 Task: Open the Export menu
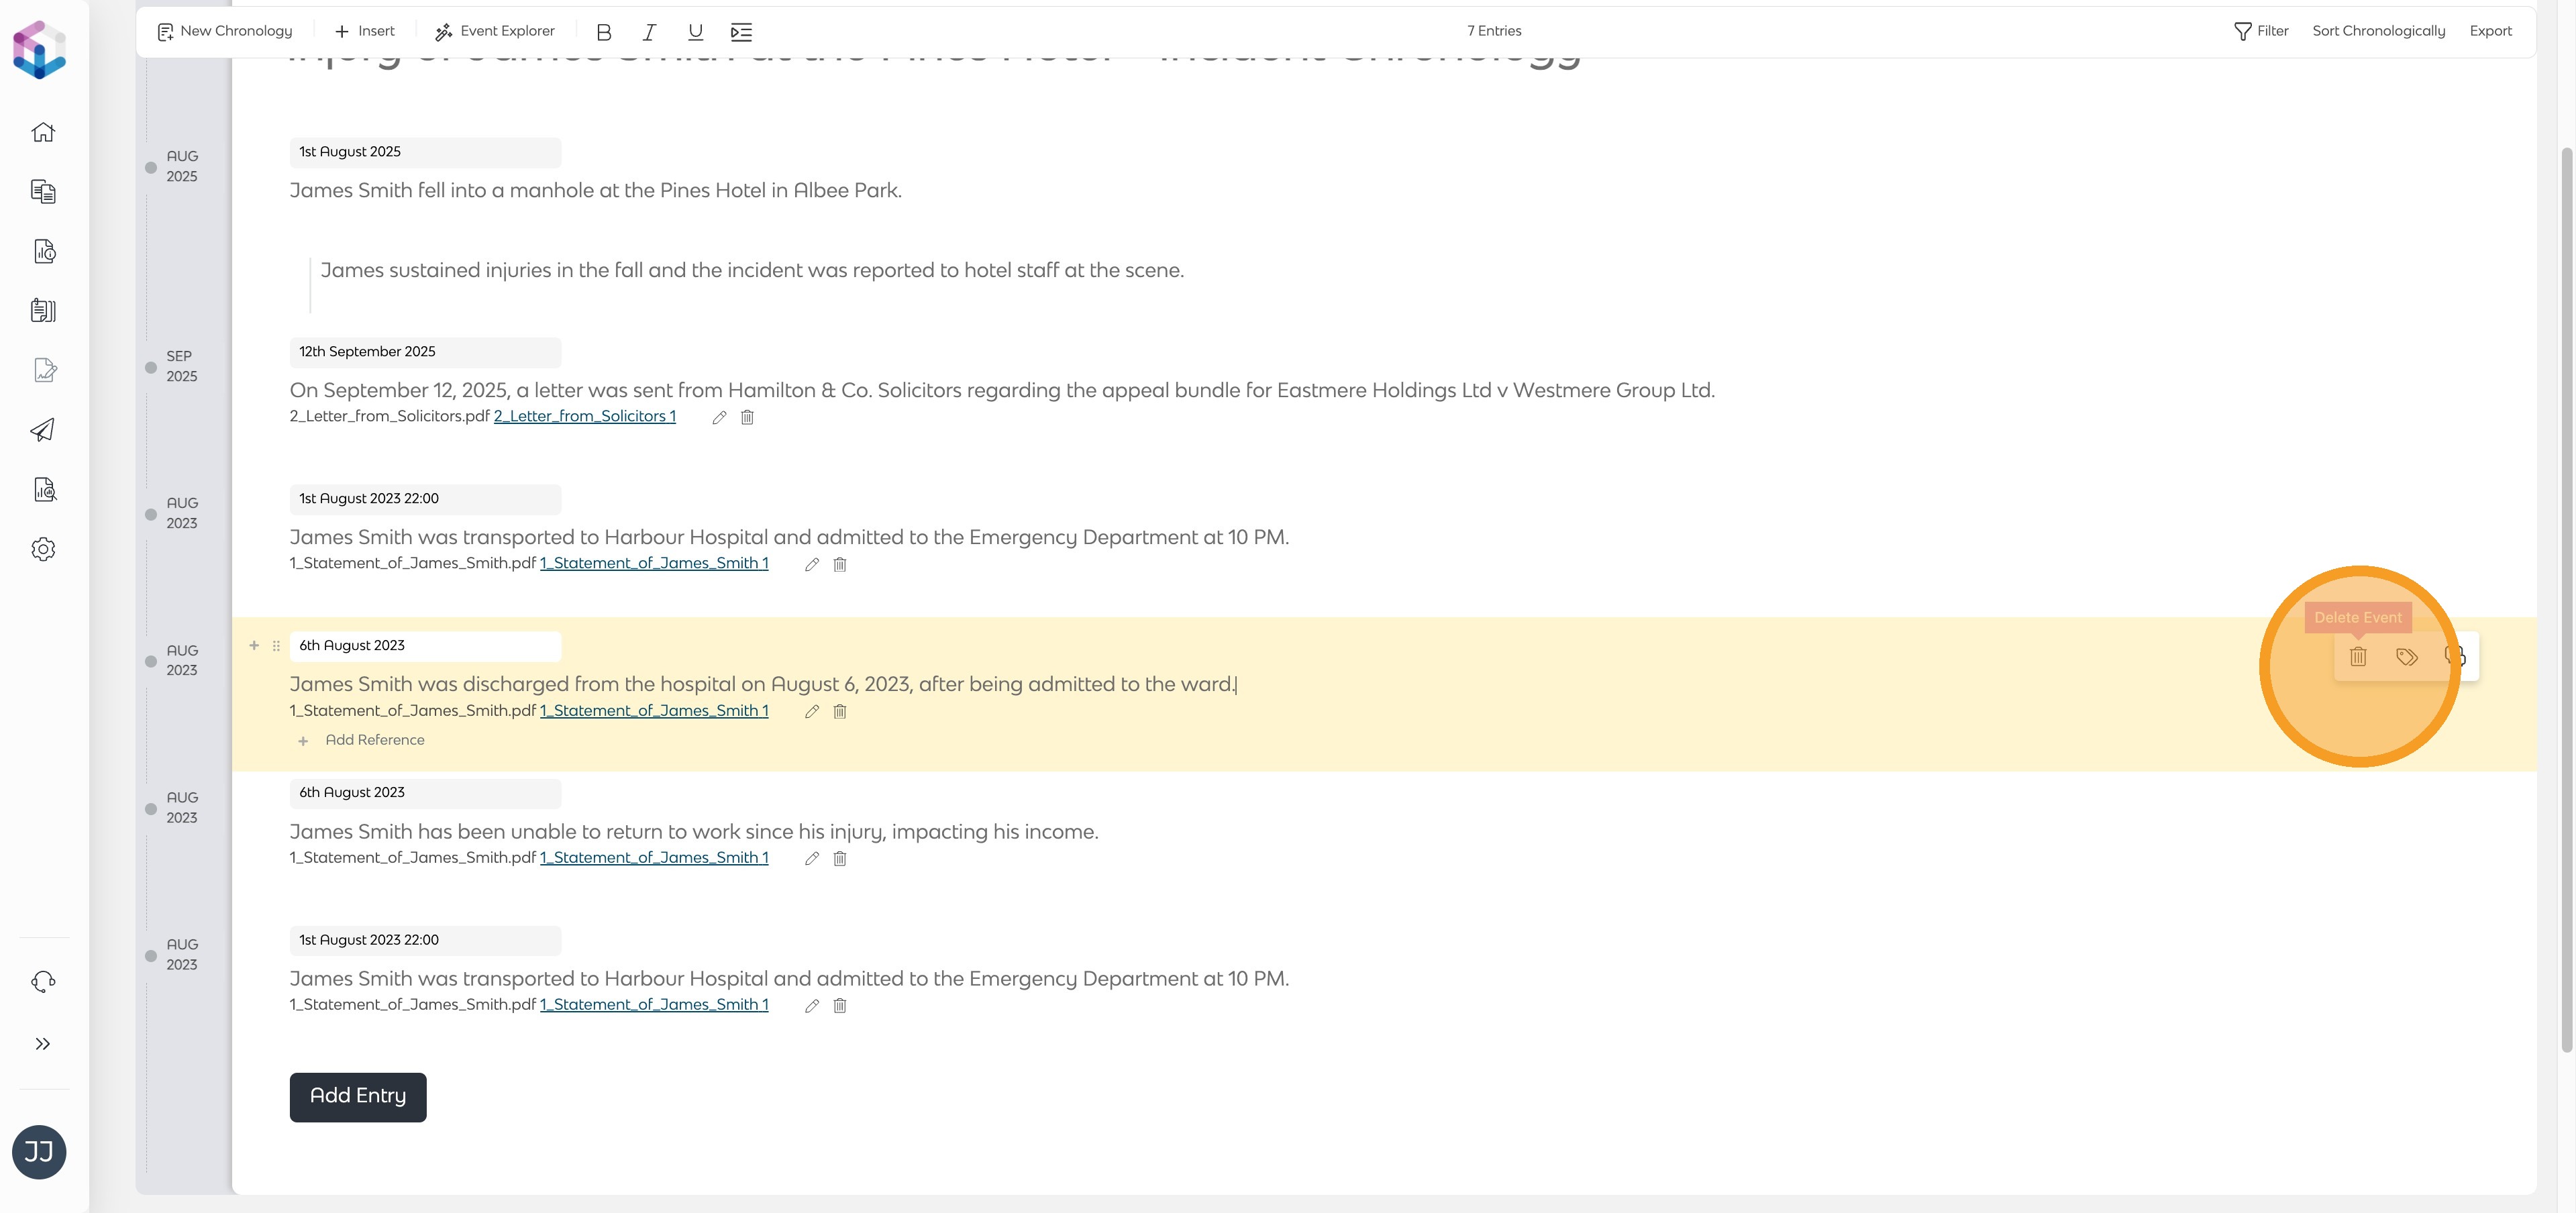coord(2490,31)
